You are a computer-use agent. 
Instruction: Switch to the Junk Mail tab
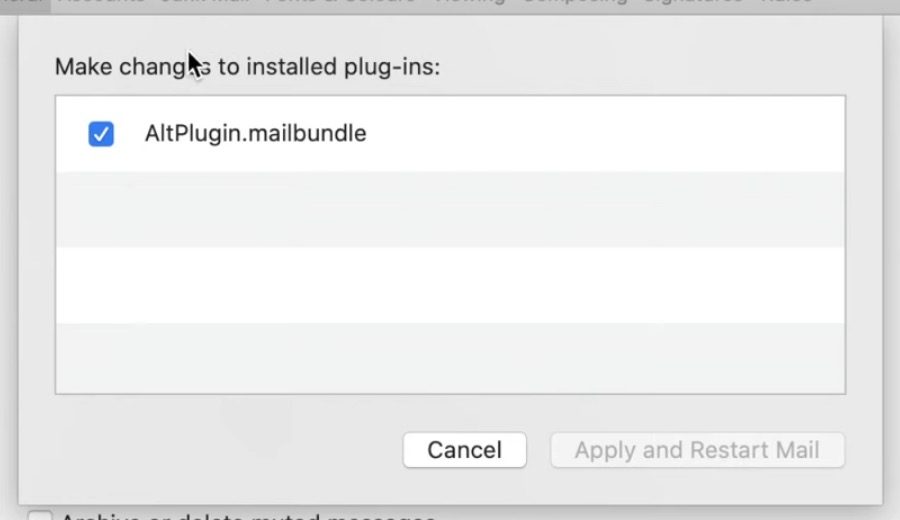click(205, 2)
